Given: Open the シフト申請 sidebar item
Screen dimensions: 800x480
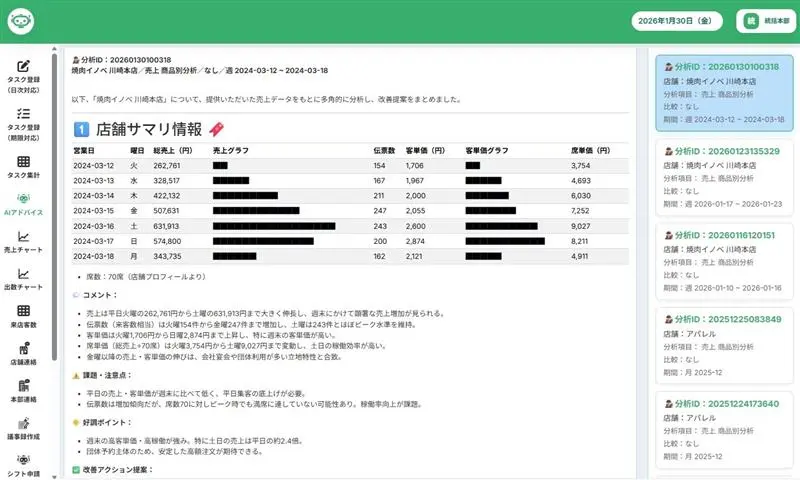Looking at the screenshot, I should [23, 466].
